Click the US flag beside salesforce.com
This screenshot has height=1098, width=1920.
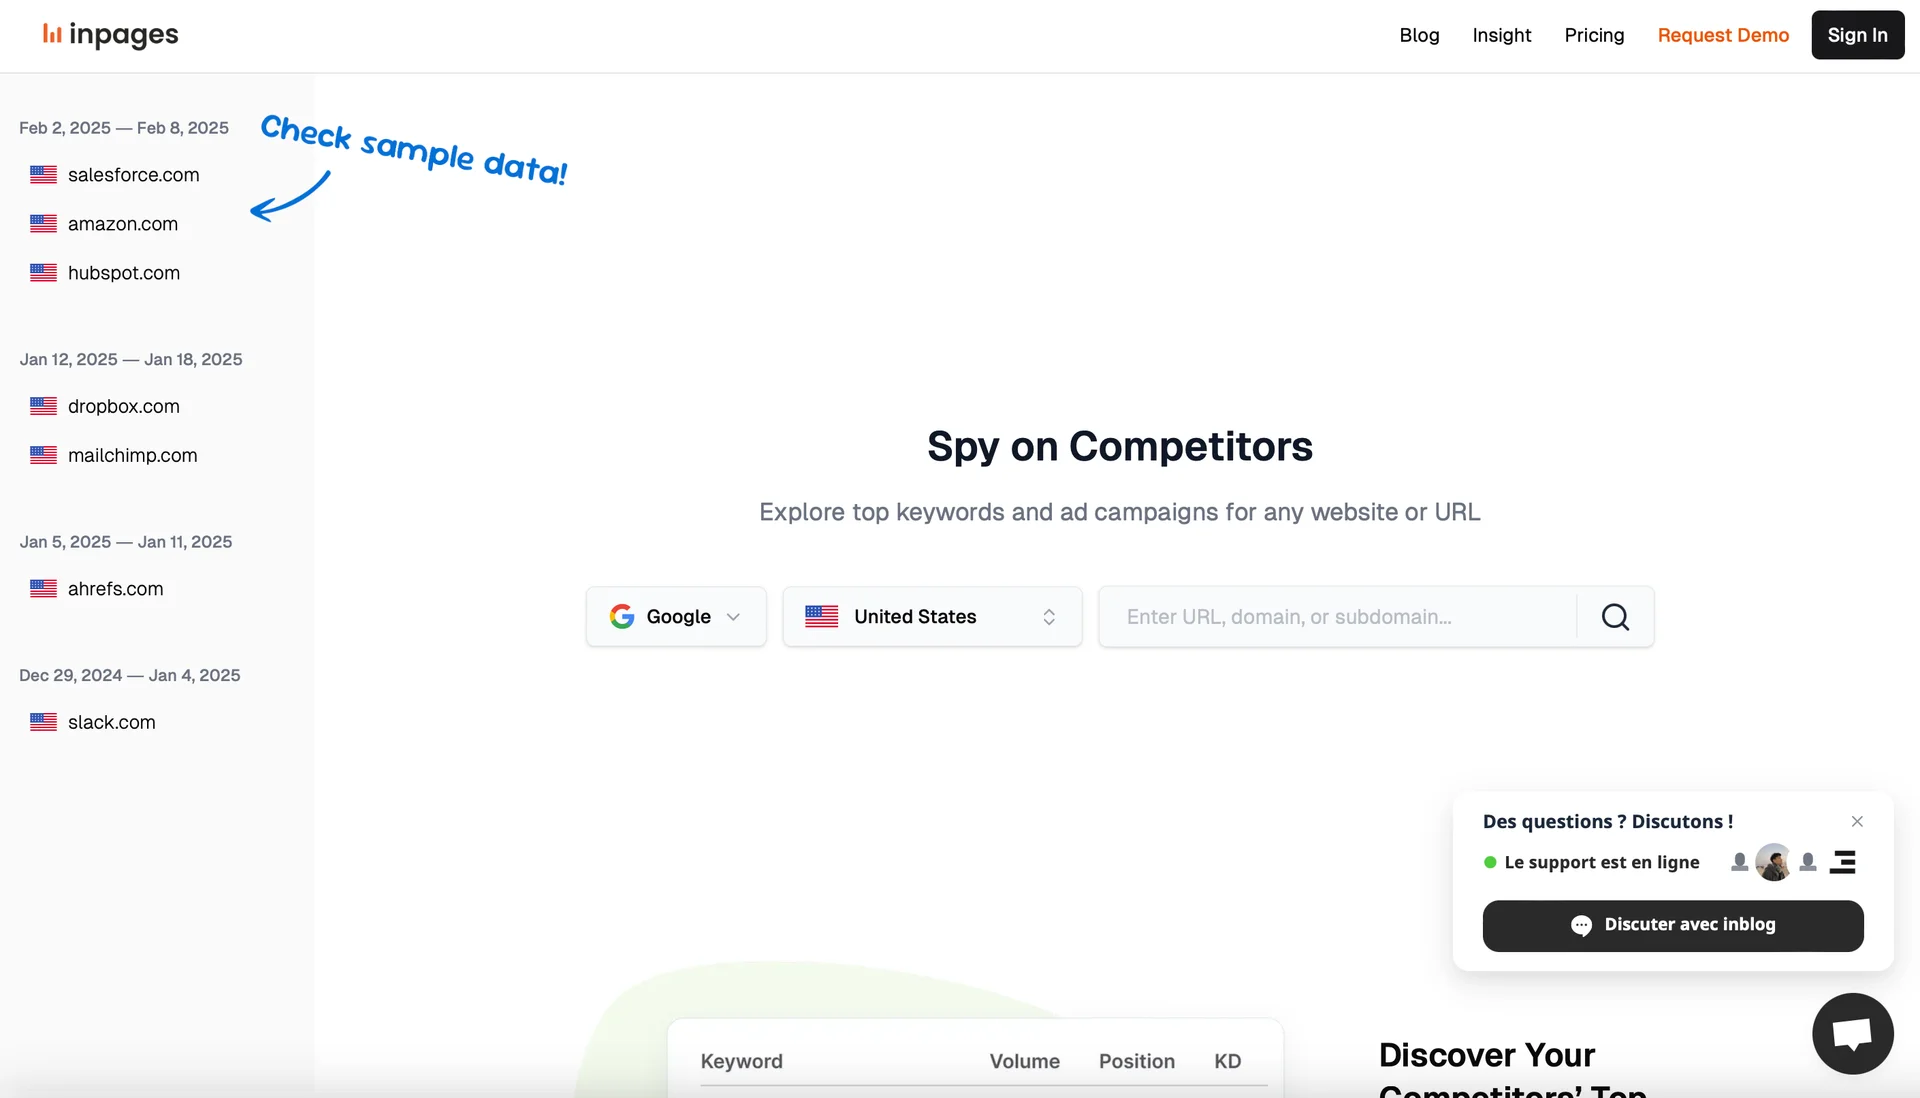(43, 174)
